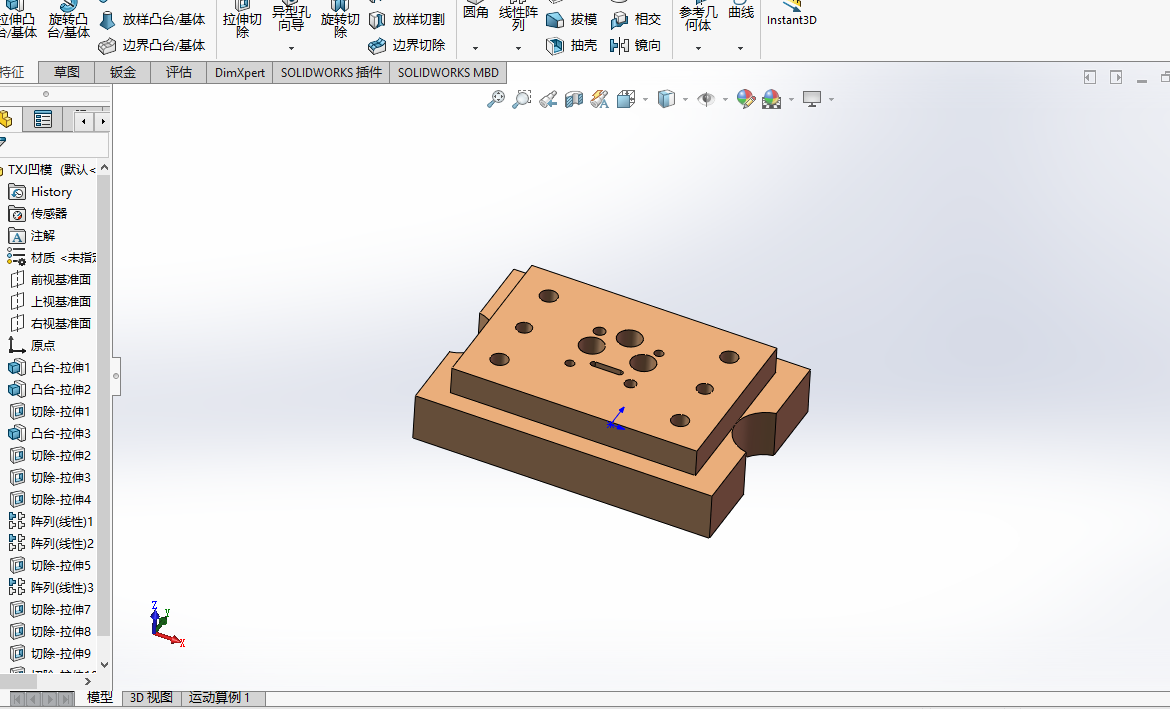Image resolution: width=1170 pixels, height=709 pixels.
Task: Expand the Display Style dropdown arrow
Action: pos(685,99)
